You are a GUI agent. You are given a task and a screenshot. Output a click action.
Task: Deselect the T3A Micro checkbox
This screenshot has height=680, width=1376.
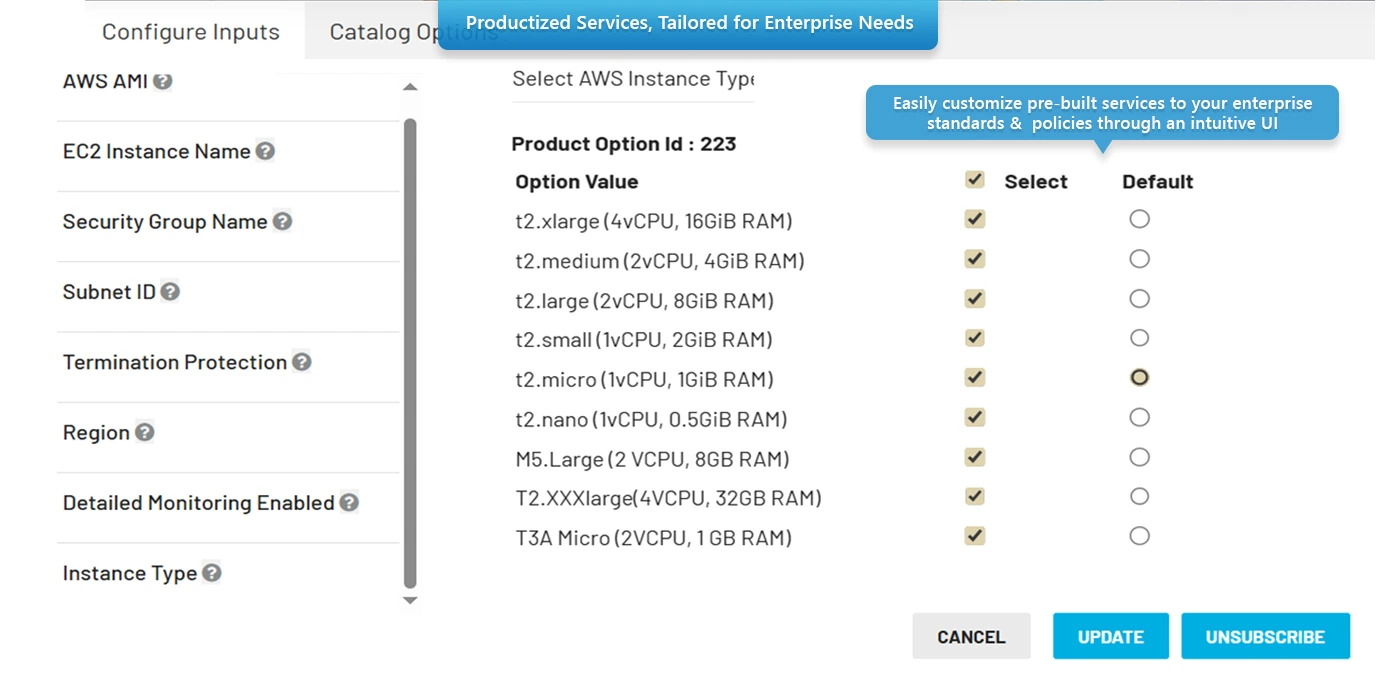974,536
